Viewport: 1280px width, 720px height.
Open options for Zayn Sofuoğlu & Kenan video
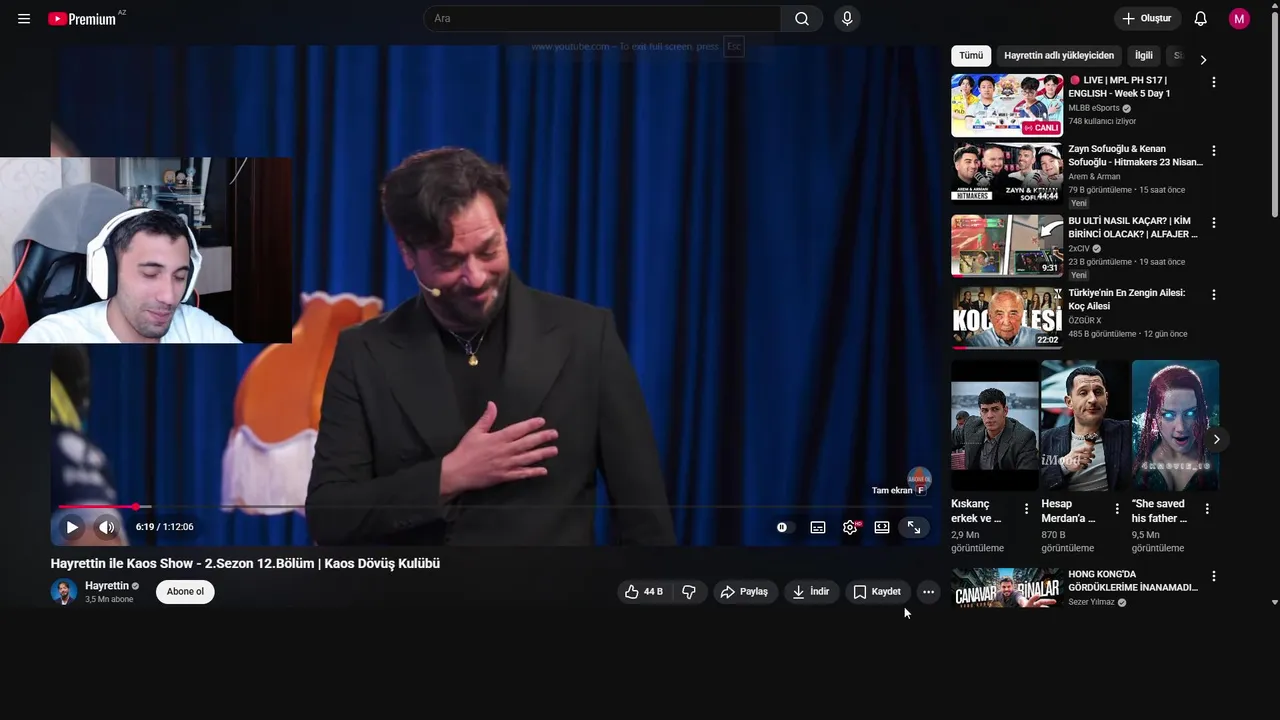[1214, 151]
